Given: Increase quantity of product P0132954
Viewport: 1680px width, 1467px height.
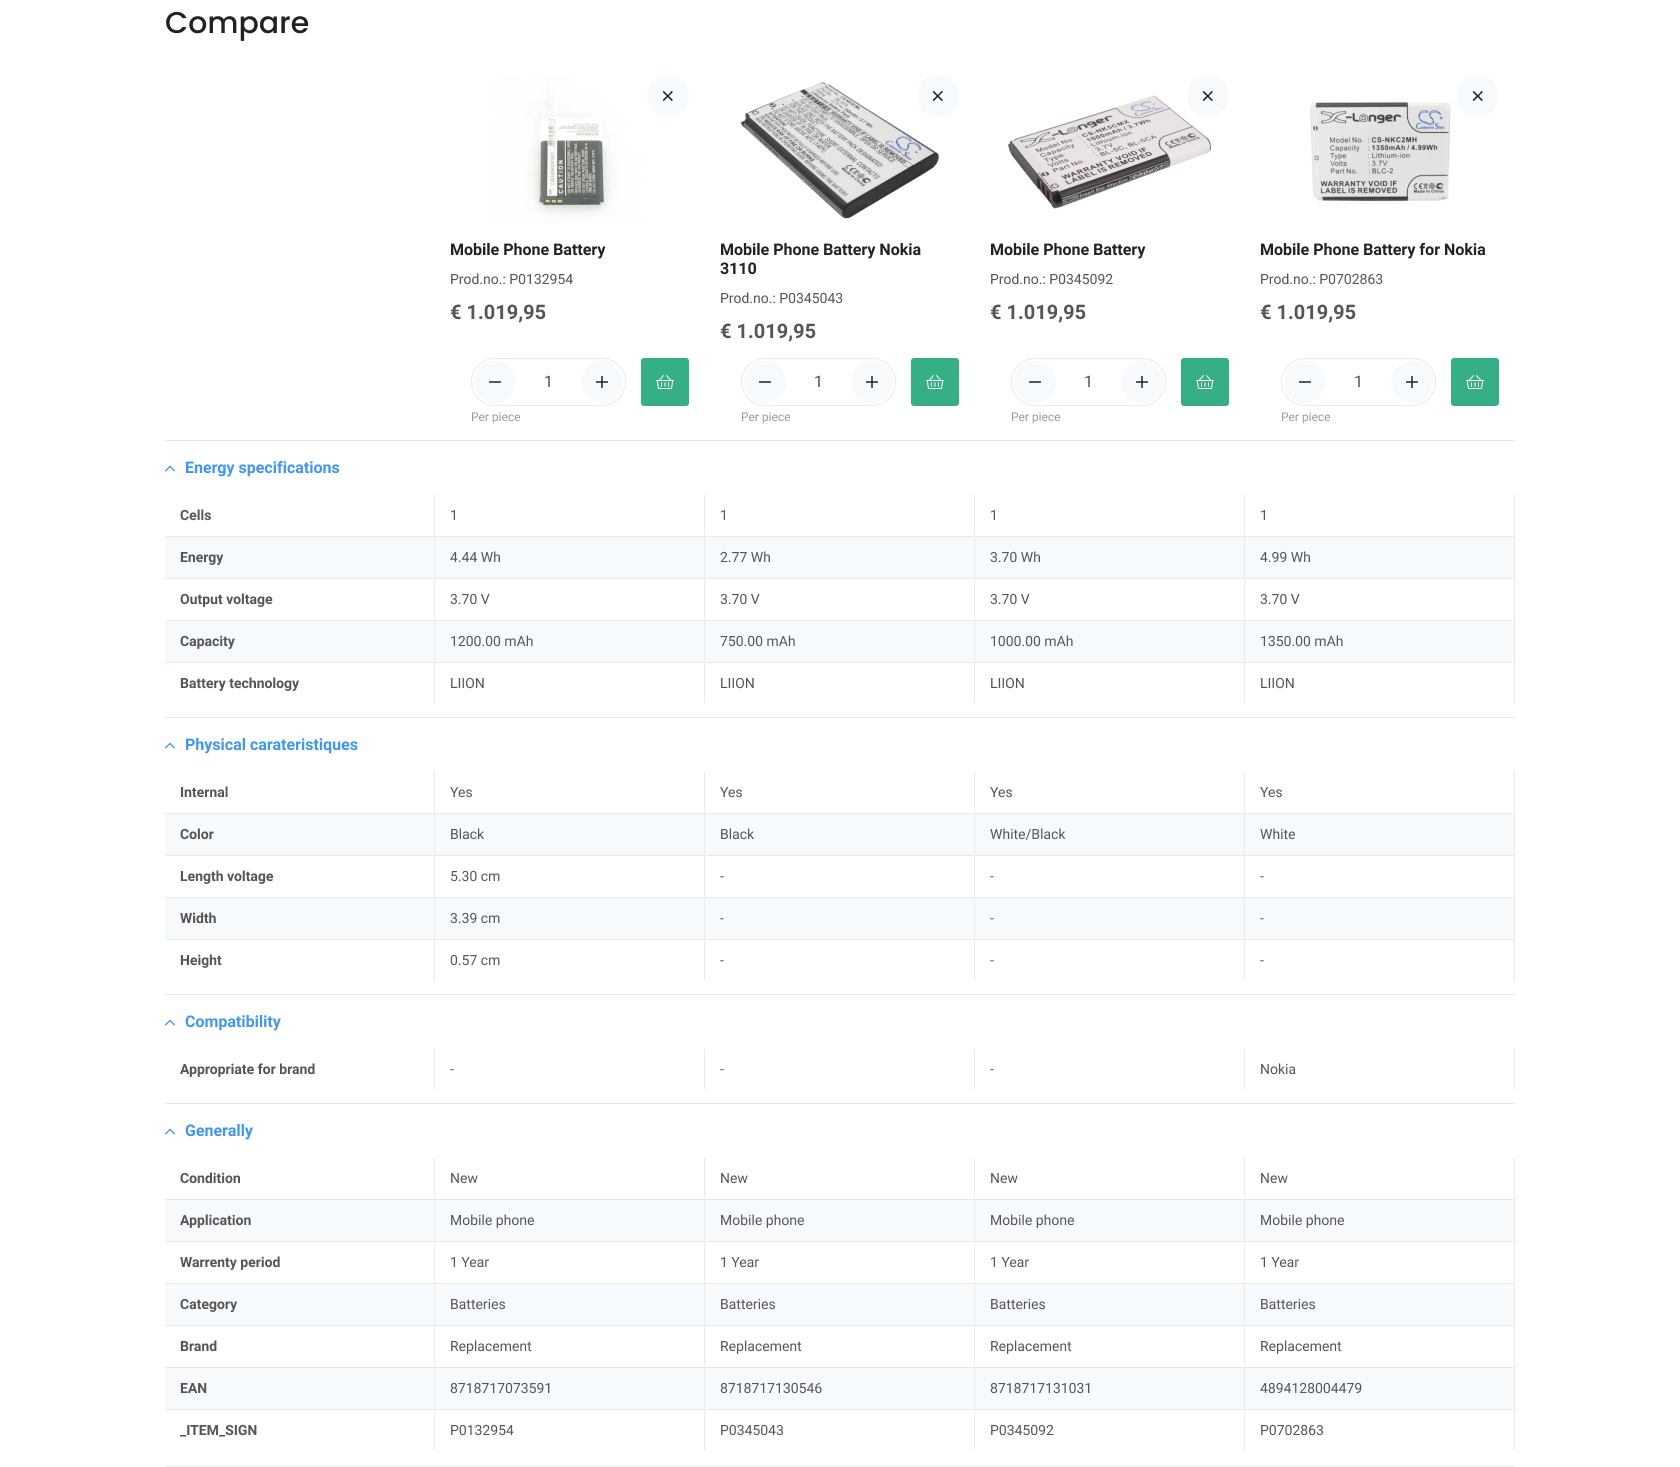Looking at the screenshot, I should click(x=602, y=382).
